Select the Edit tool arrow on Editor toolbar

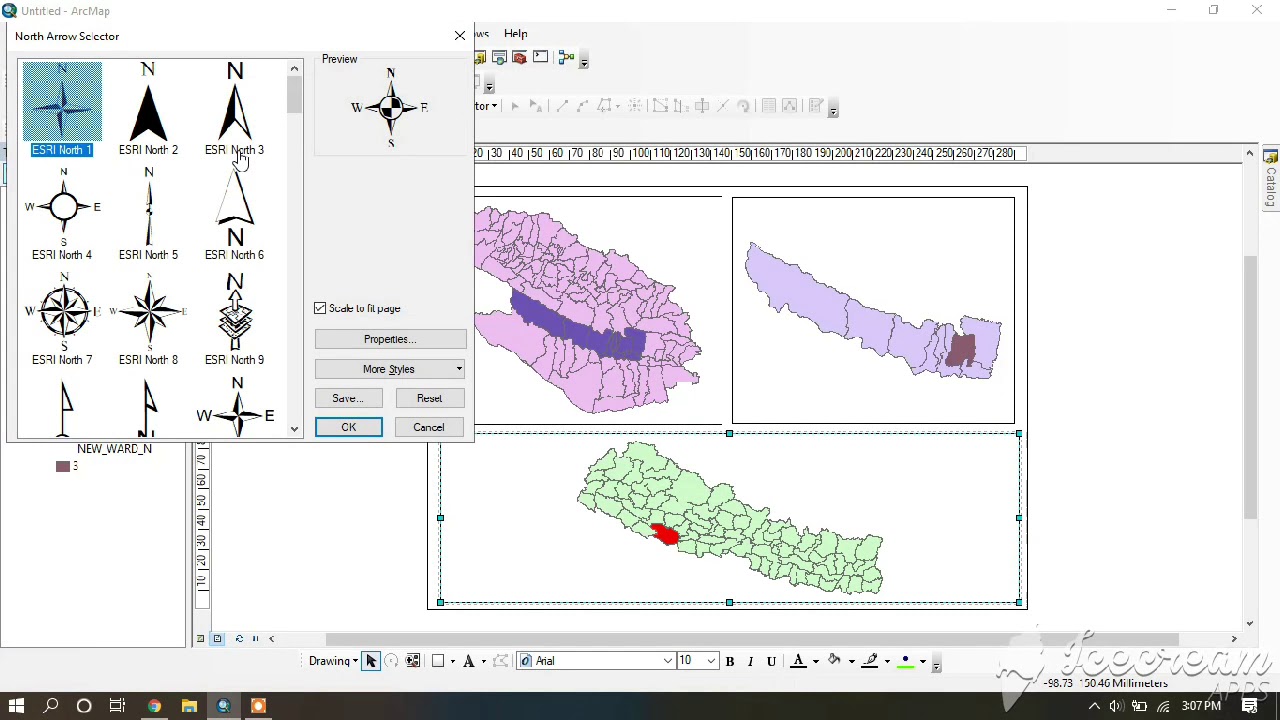(514, 106)
